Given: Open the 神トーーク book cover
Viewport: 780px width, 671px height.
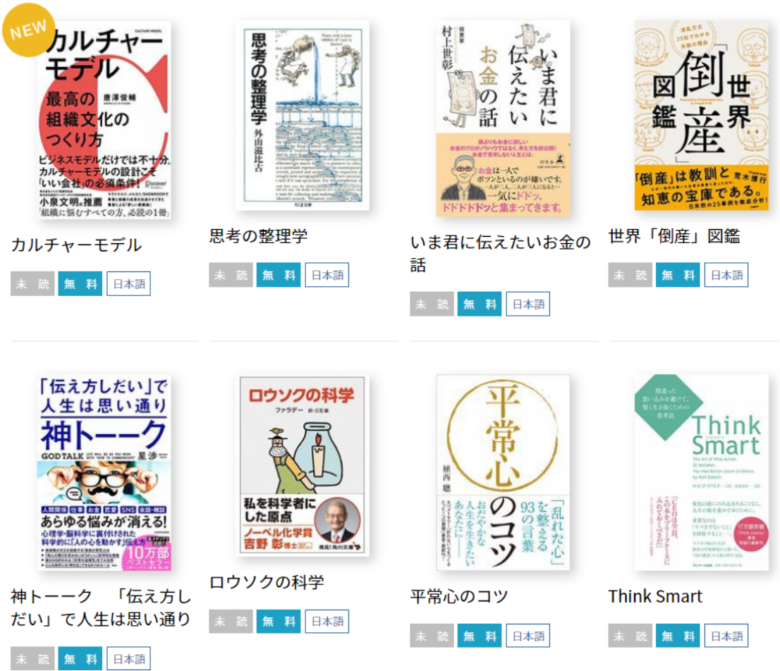Looking at the screenshot, I should coord(104,473).
